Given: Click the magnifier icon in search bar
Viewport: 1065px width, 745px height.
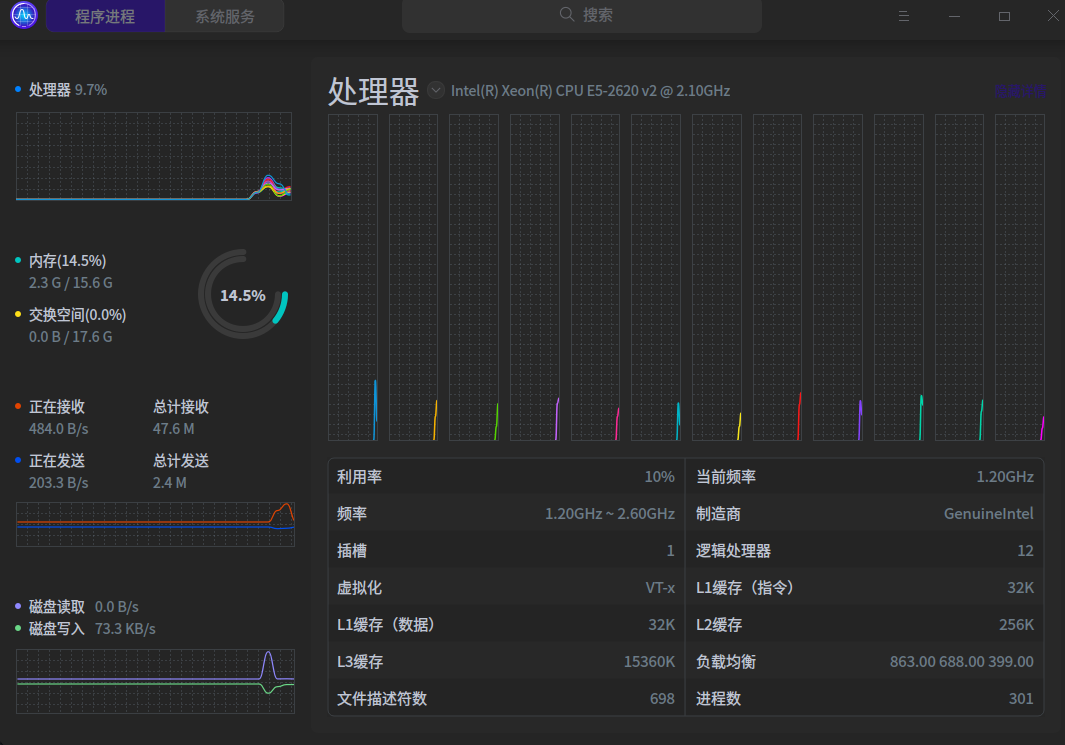Looking at the screenshot, I should pyautogui.click(x=567, y=15).
